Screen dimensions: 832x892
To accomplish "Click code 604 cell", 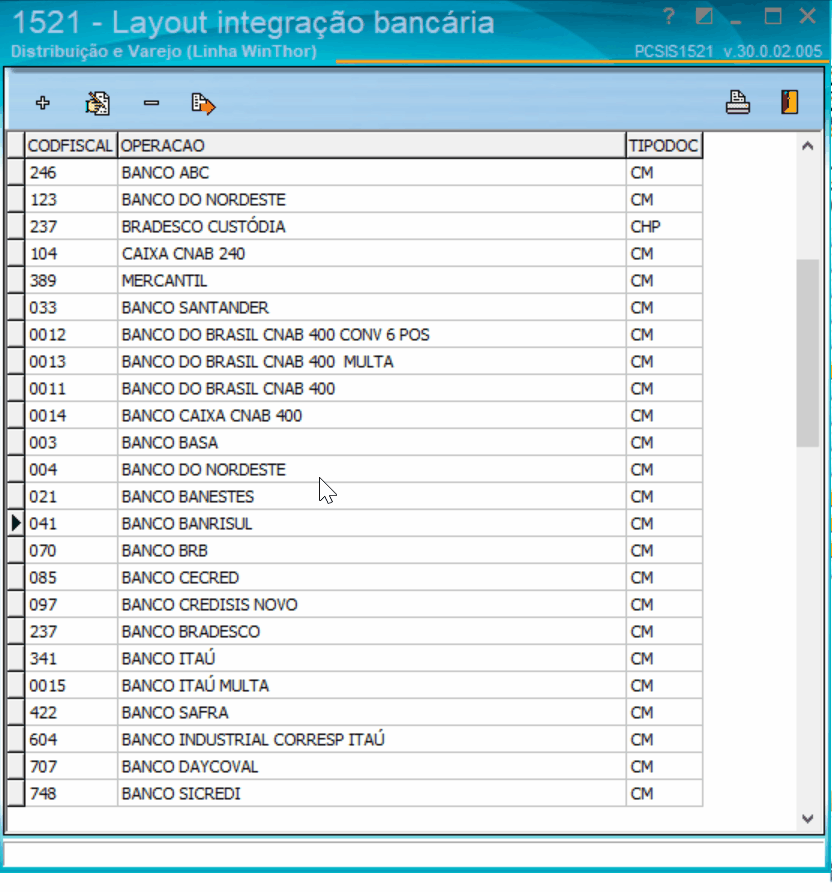I will click(71, 740).
